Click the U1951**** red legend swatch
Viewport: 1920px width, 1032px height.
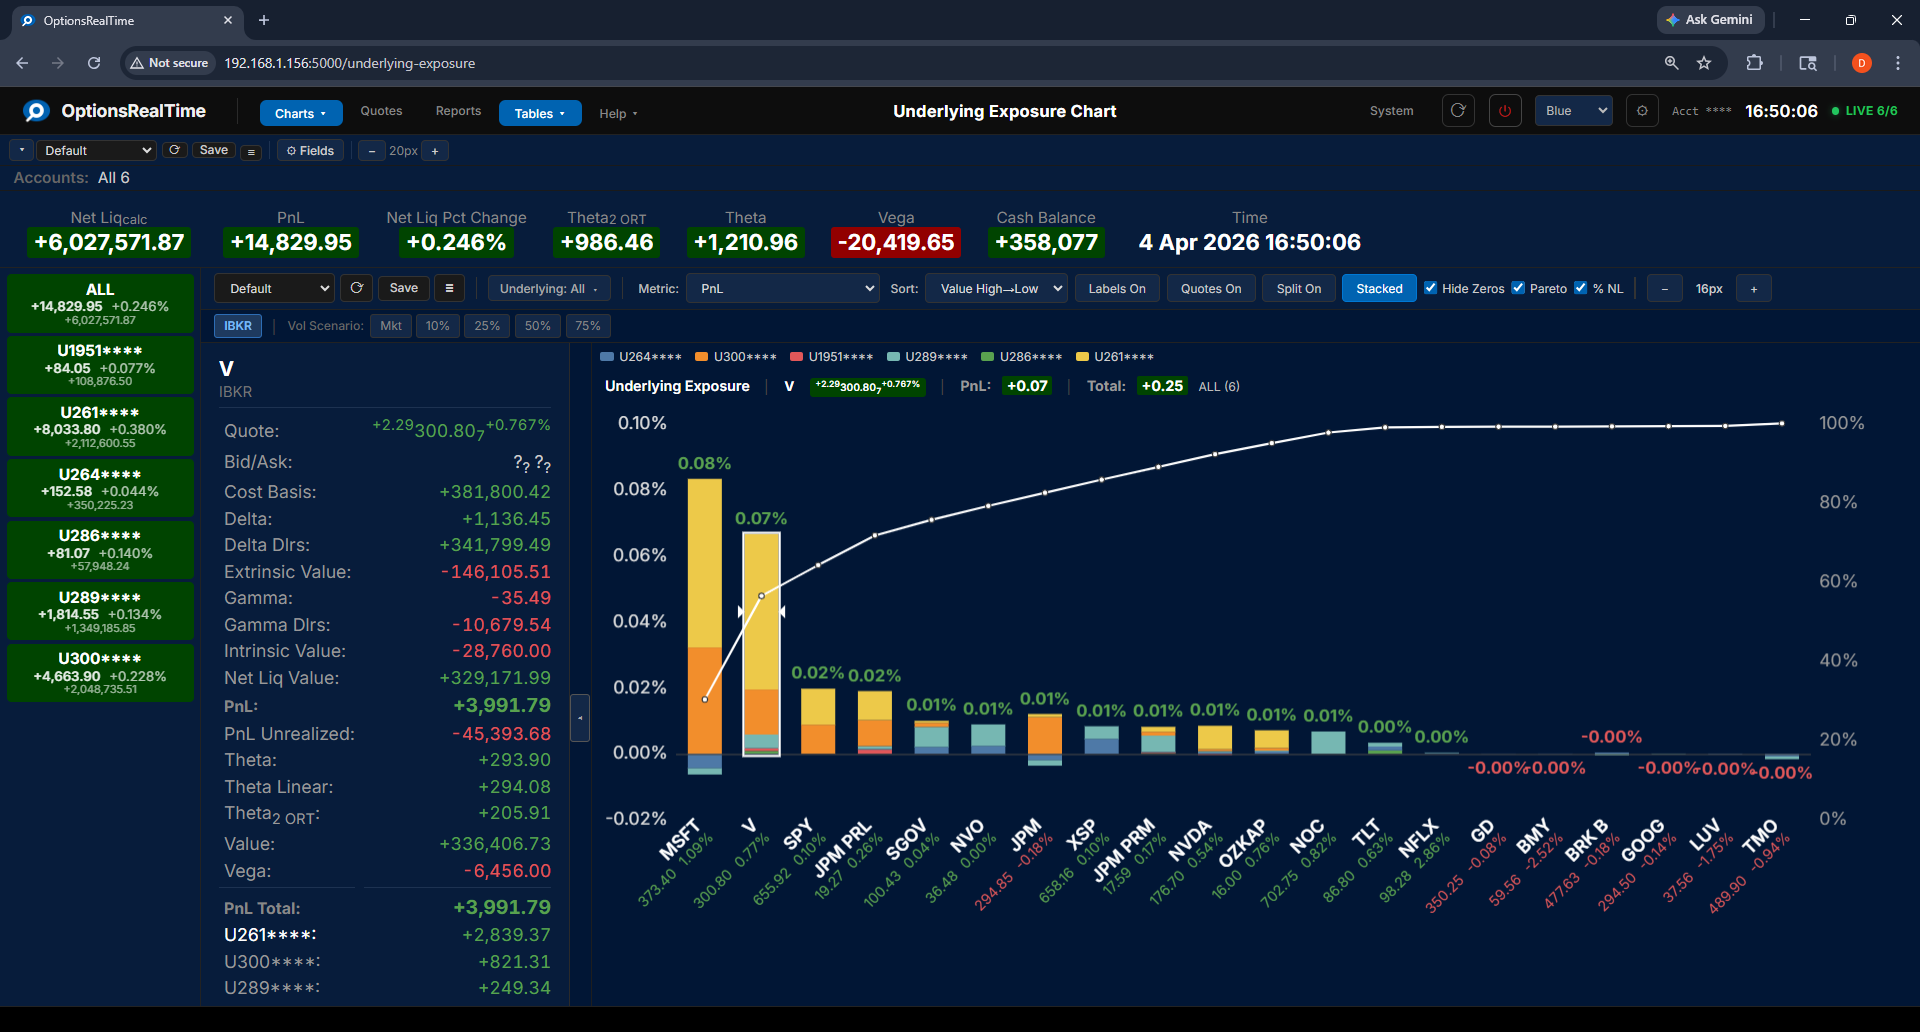click(796, 357)
